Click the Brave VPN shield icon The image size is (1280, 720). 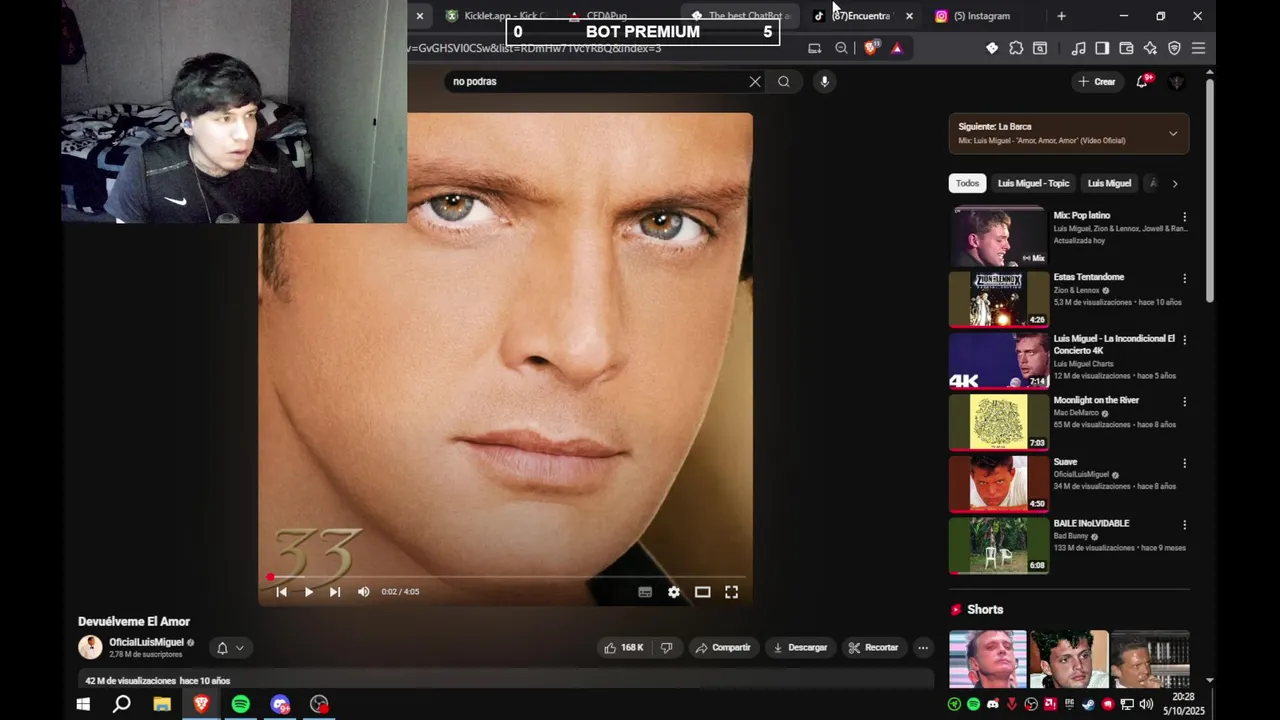click(1174, 48)
